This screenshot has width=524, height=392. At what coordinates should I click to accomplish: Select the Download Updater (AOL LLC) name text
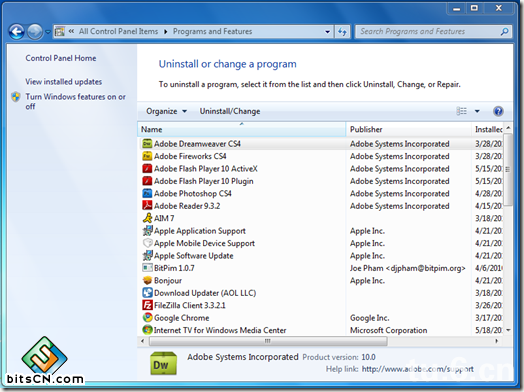205,293
